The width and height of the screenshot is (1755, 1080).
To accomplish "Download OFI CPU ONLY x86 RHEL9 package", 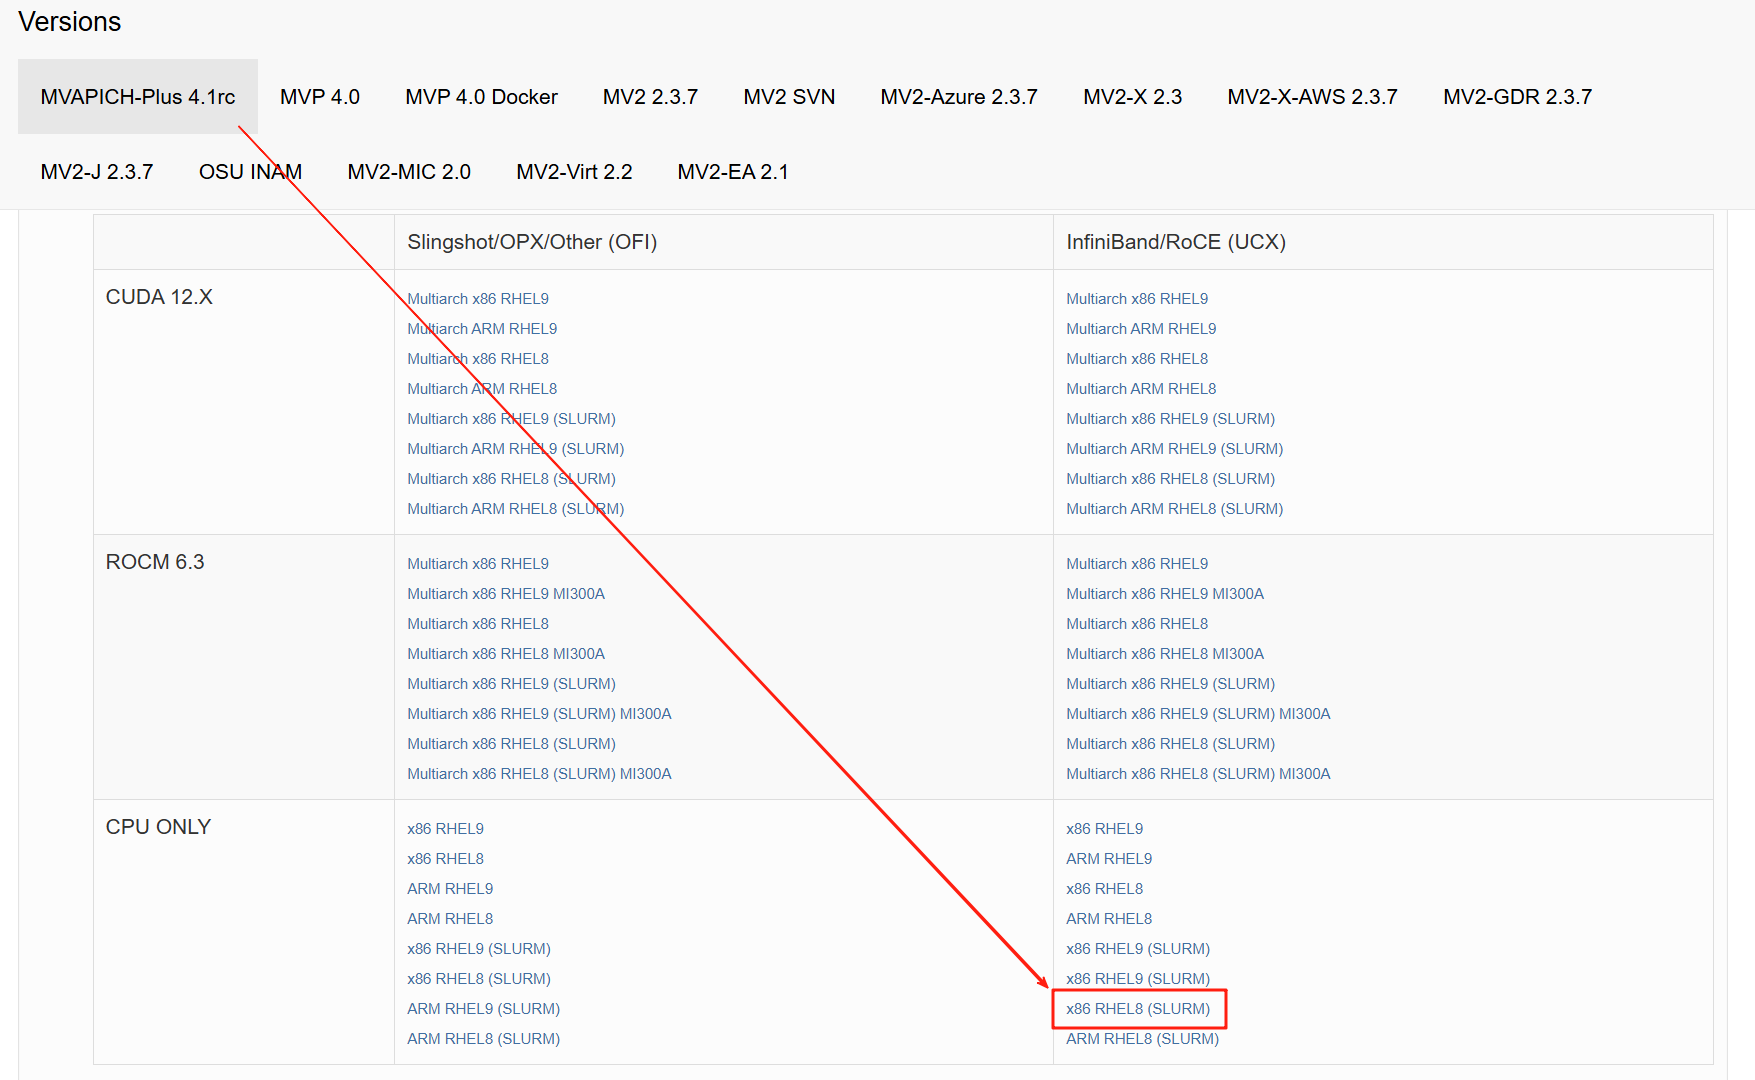I will click(445, 829).
